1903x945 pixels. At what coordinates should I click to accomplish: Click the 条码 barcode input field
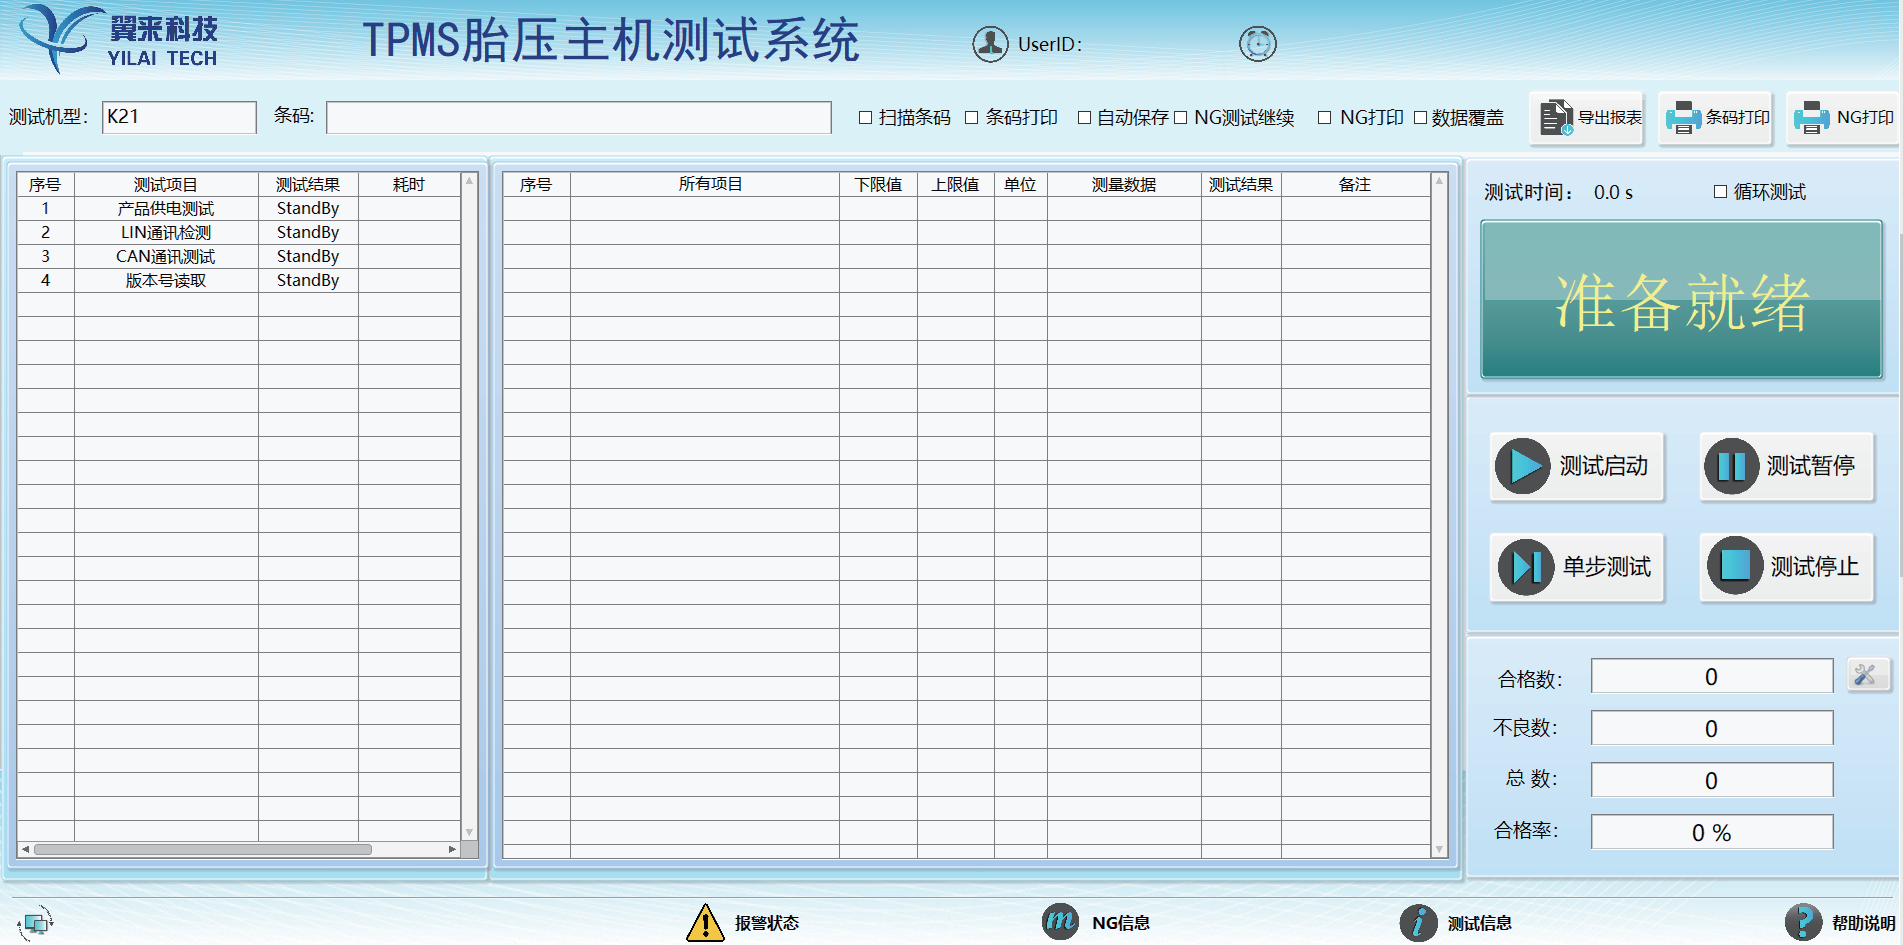coord(579,117)
